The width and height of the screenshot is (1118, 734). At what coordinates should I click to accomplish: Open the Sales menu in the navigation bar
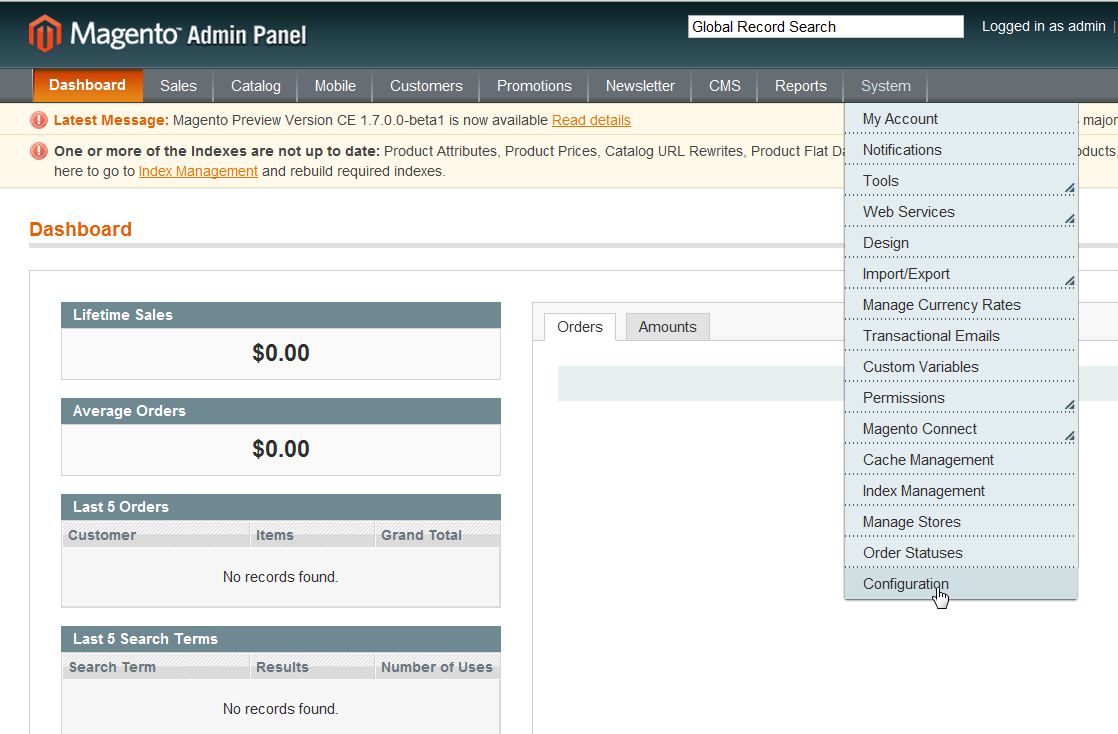tap(178, 86)
